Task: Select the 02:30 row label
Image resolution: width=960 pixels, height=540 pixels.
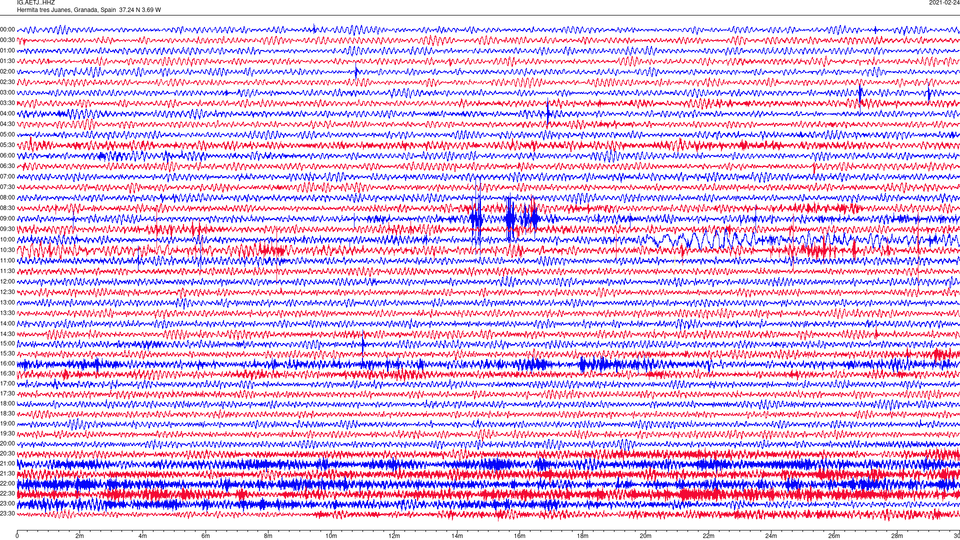Action: coord(7,82)
